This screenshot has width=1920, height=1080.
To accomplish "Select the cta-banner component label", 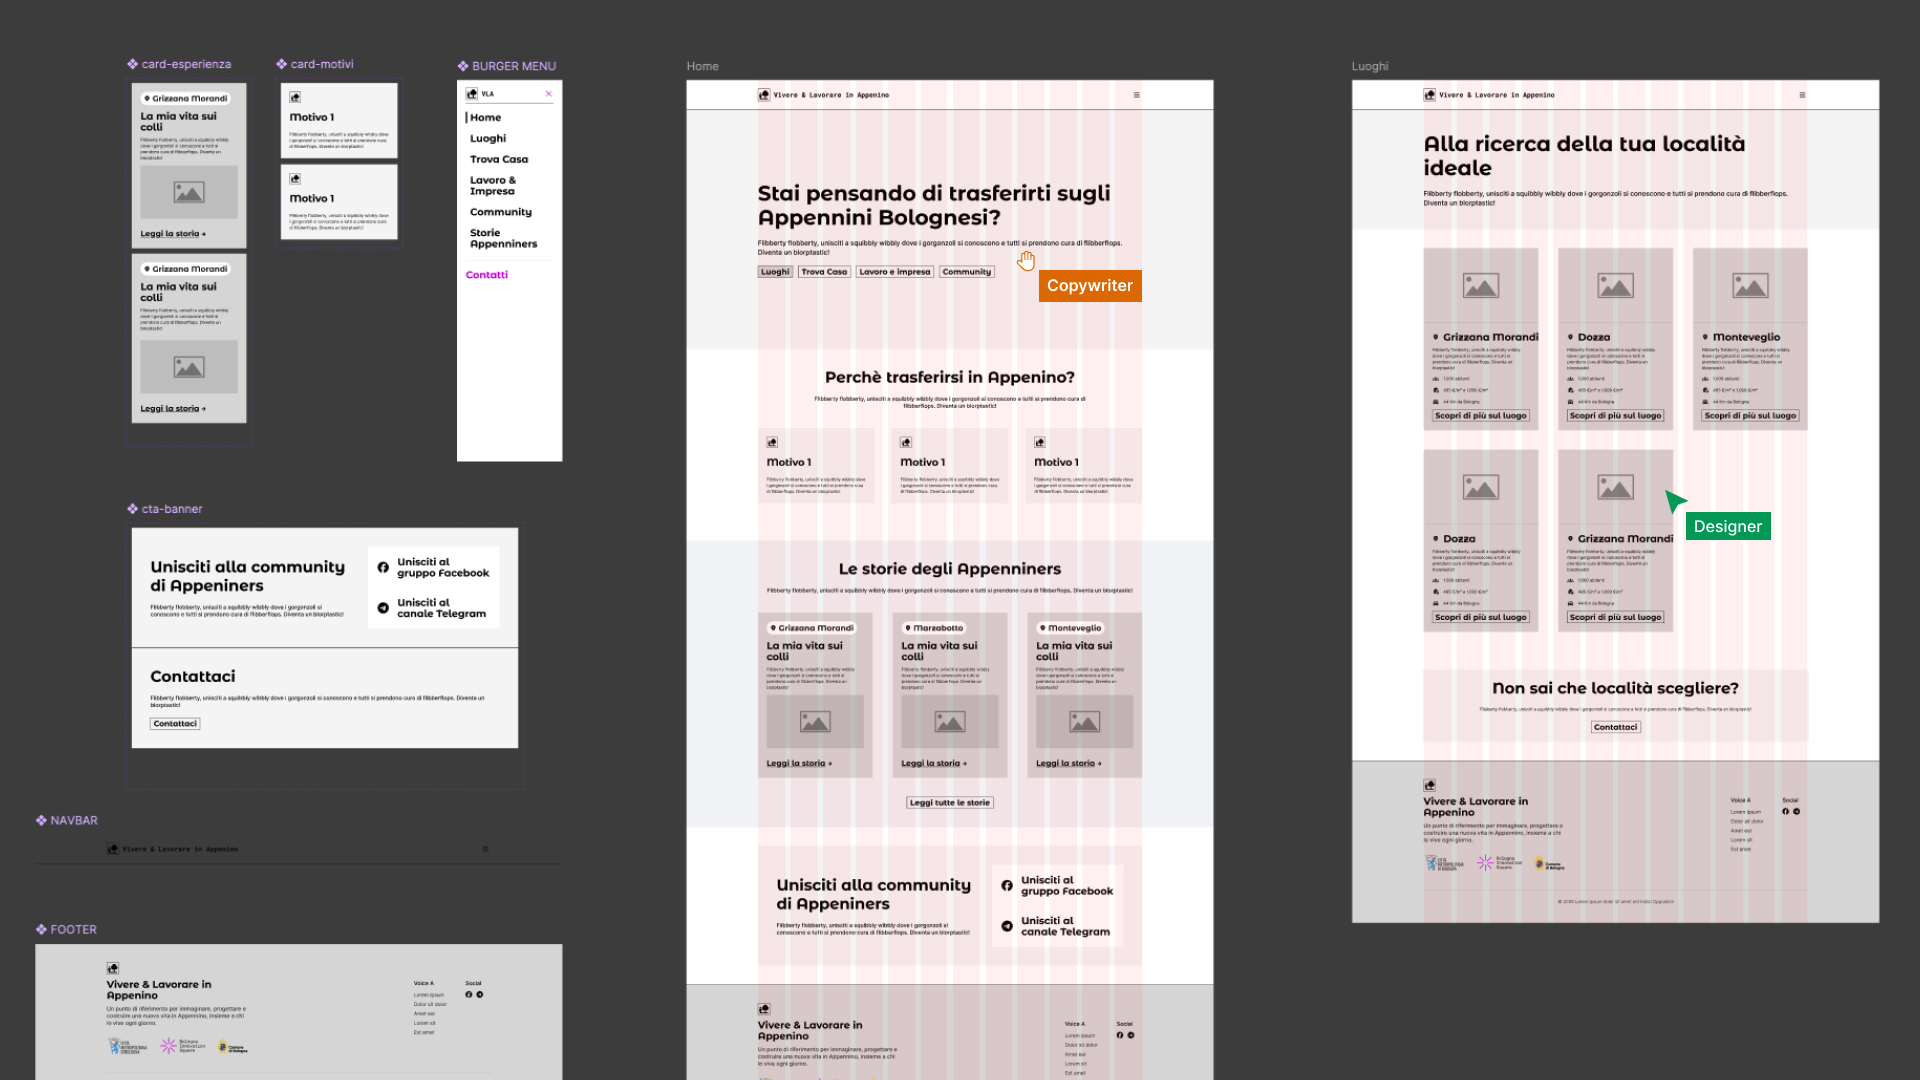I will click(x=165, y=509).
